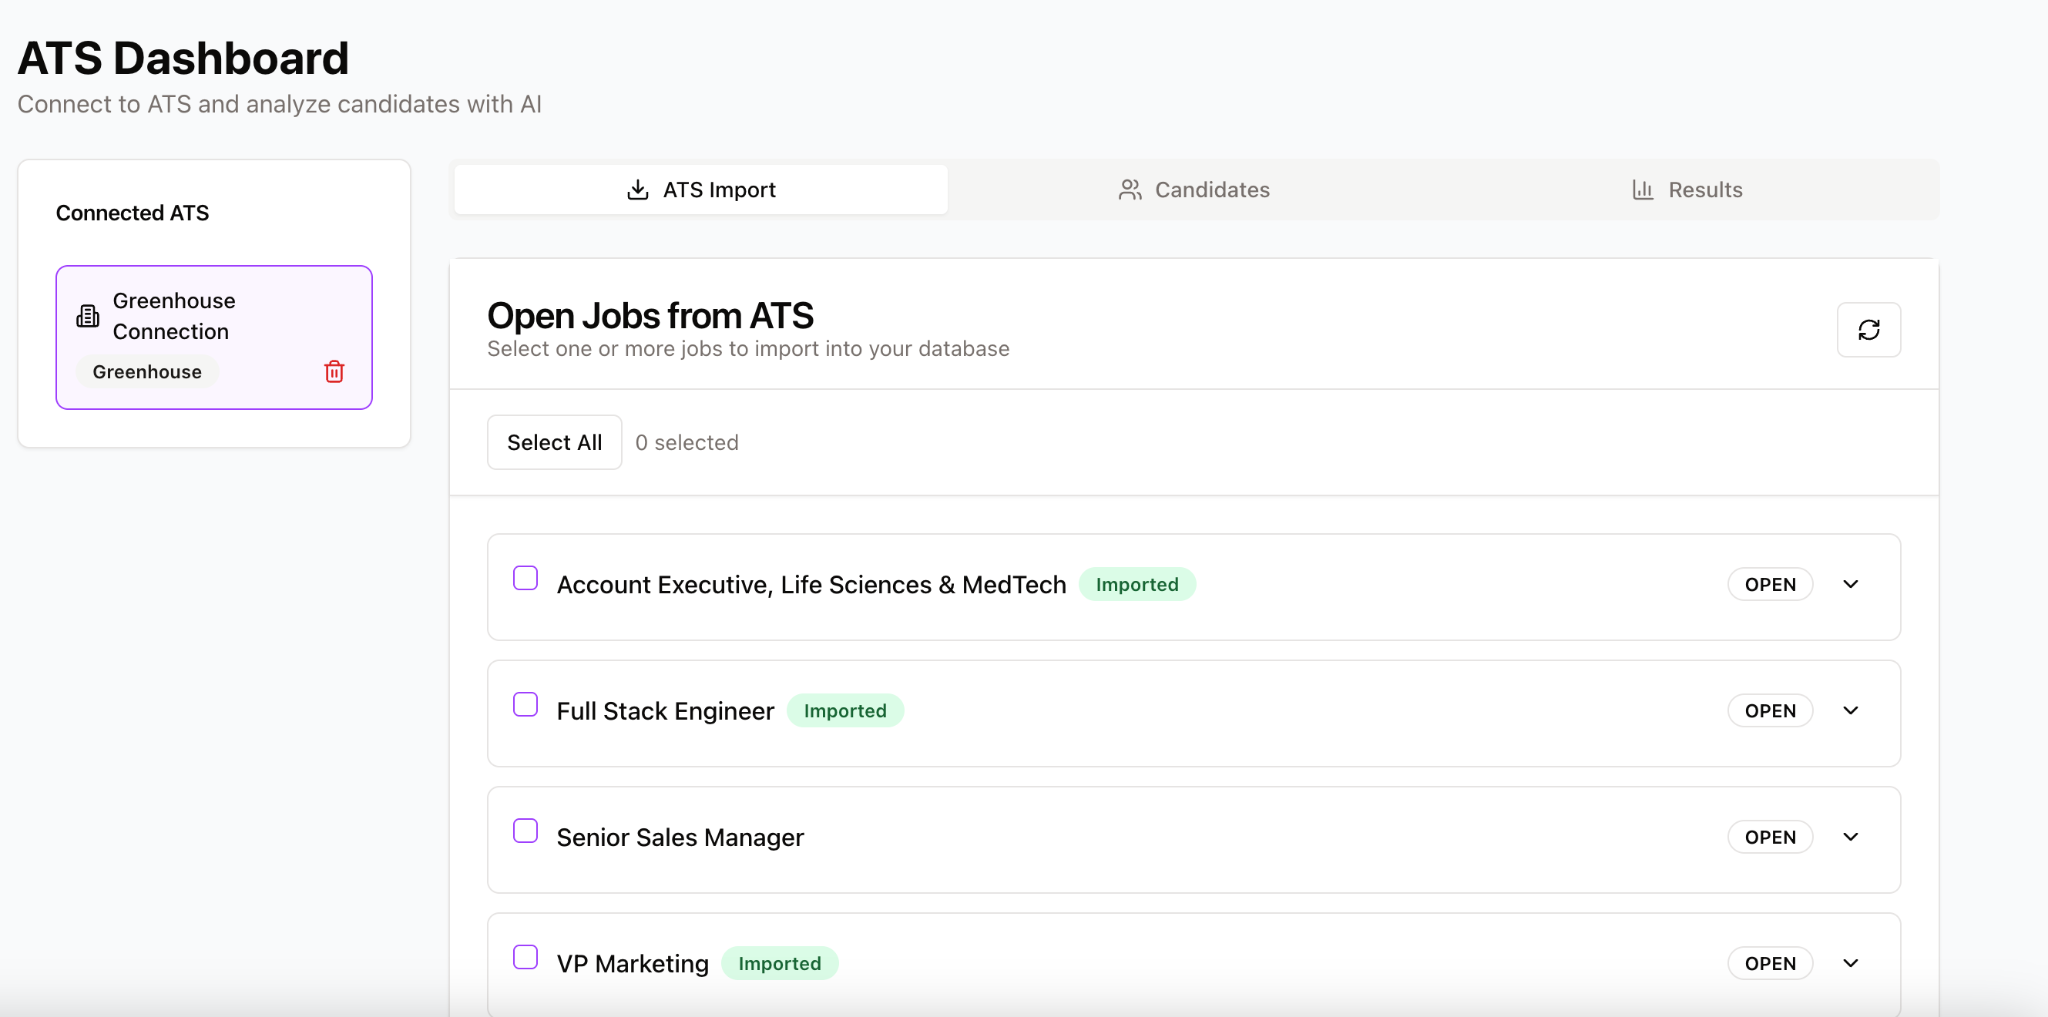Click the Account Executive, Life Sciences & MedTech title
Image resolution: width=2048 pixels, height=1017 pixels.
point(812,585)
